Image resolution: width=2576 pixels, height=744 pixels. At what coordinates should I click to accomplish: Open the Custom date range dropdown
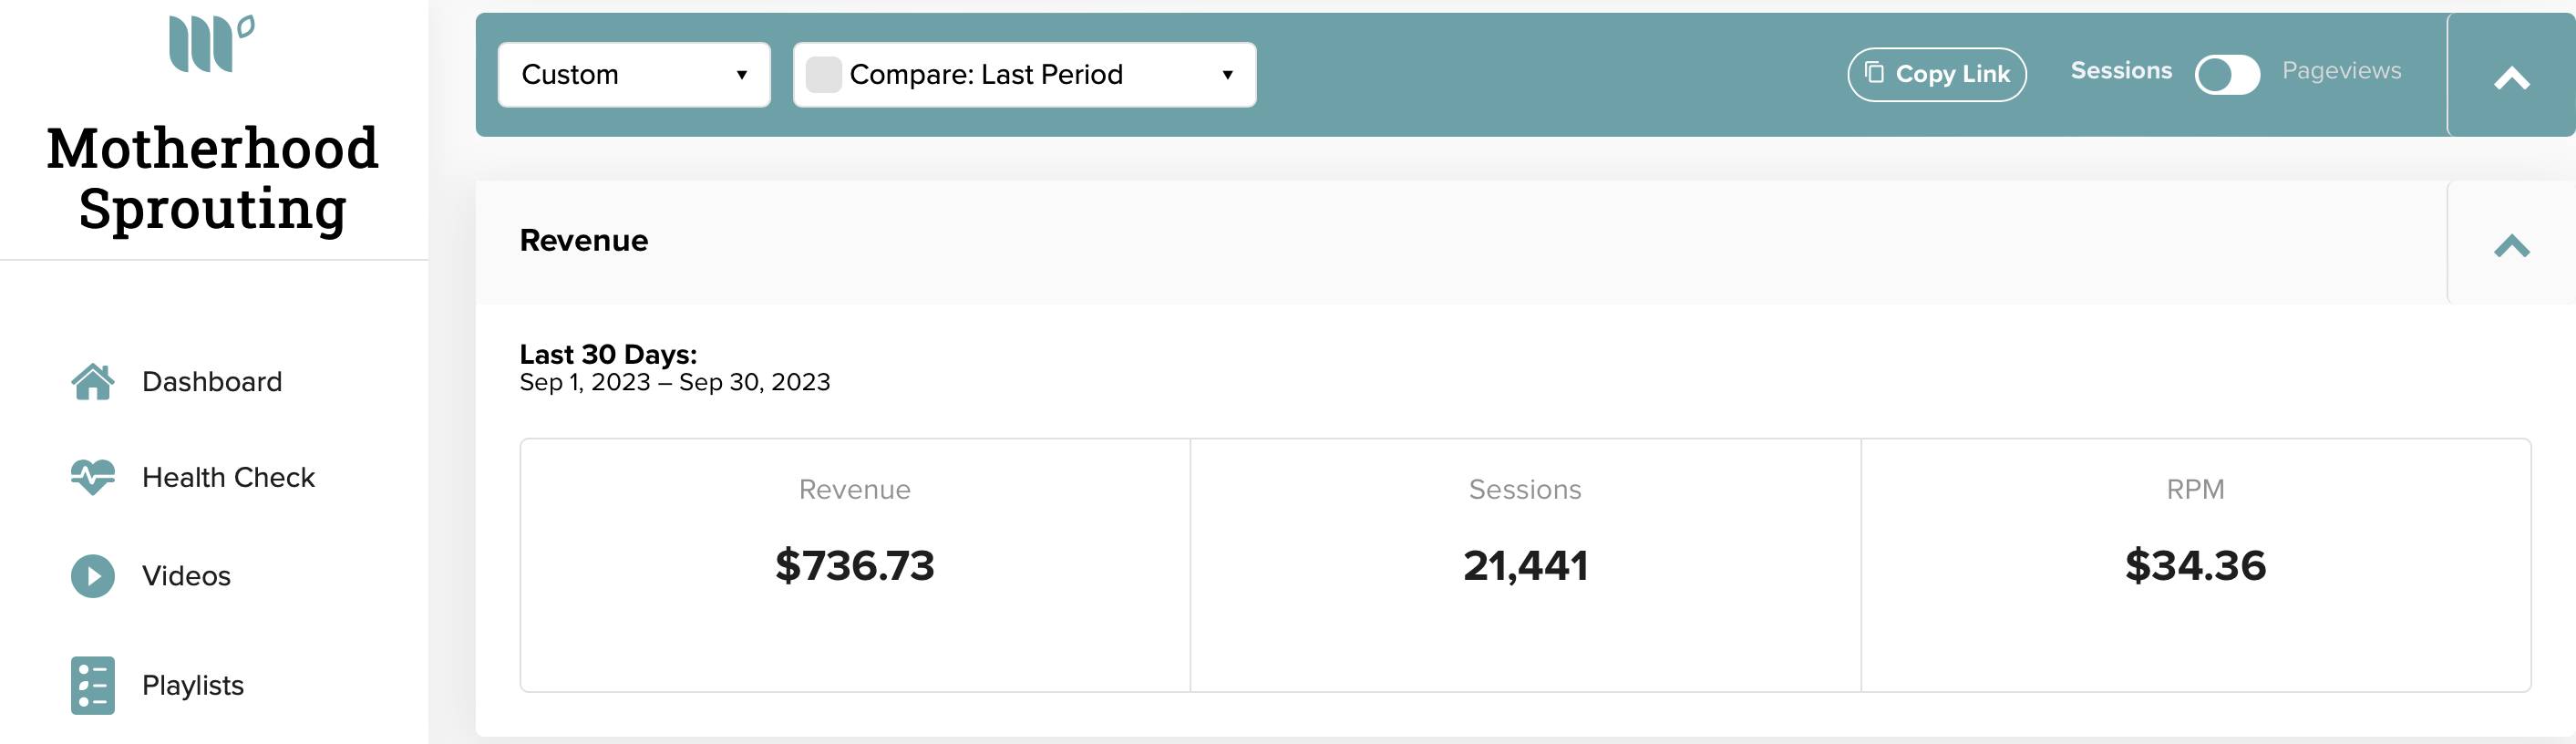(634, 74)
